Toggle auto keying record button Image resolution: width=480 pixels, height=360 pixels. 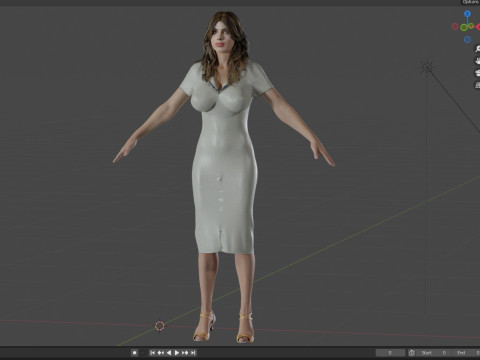(134, 352)
